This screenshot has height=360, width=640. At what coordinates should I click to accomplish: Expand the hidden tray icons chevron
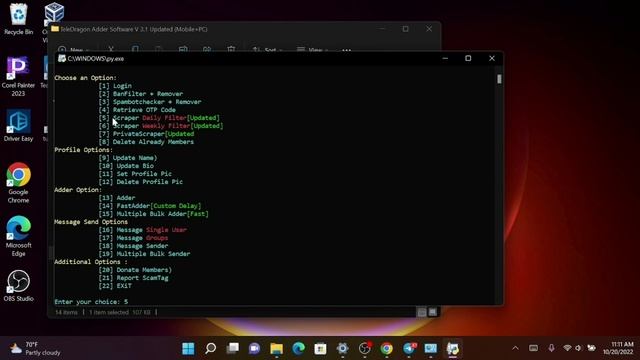[x=516, y=348]
